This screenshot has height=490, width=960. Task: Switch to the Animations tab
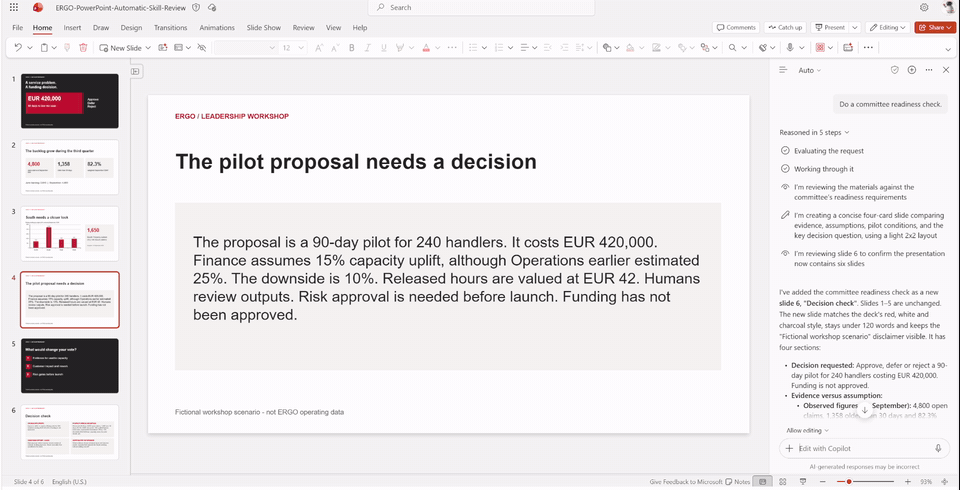(x=217, y=28)
